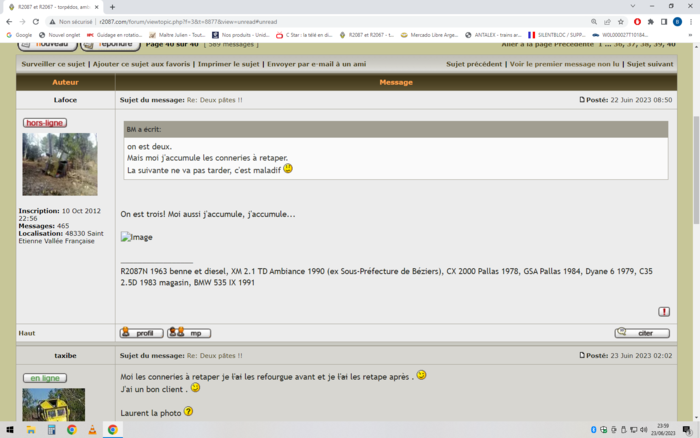Click post icon beside 23 Juin 2023 date
Screen dimensions: 700x438
click(582, 355)
